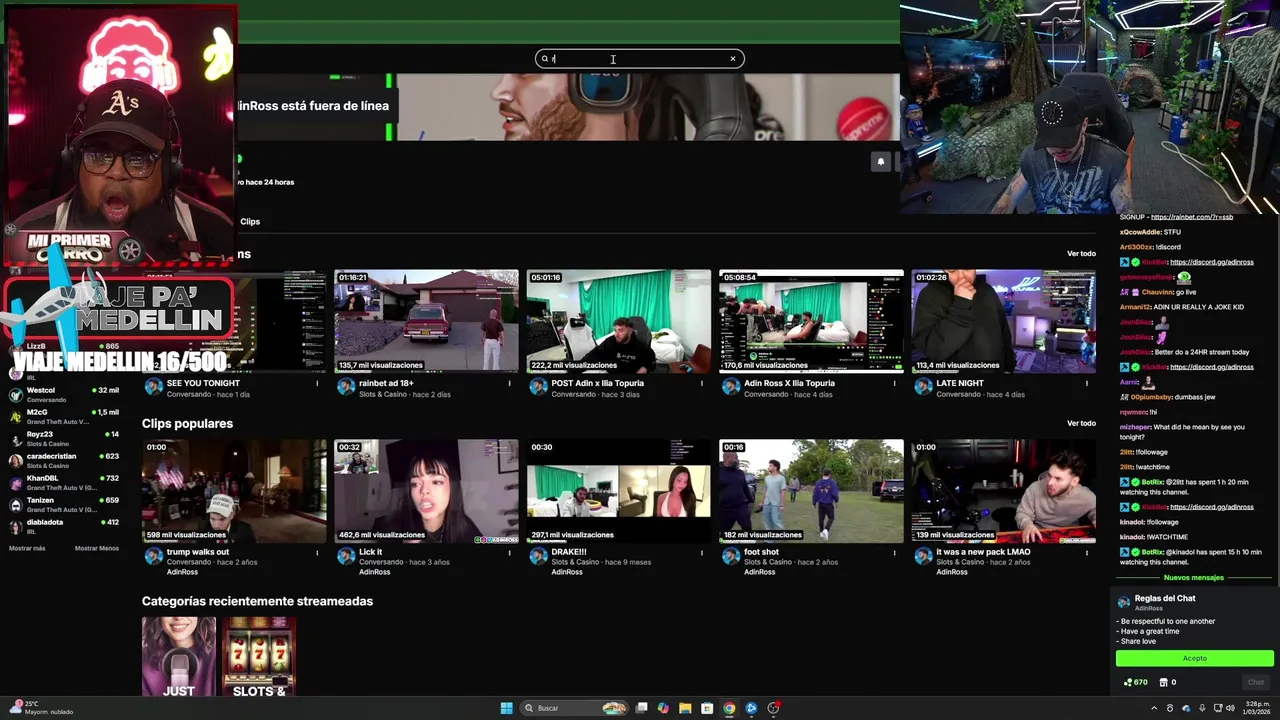Open the 'Slots &' category card
The width and height of the screenshot is (1280, 720).
pos(259,657)
